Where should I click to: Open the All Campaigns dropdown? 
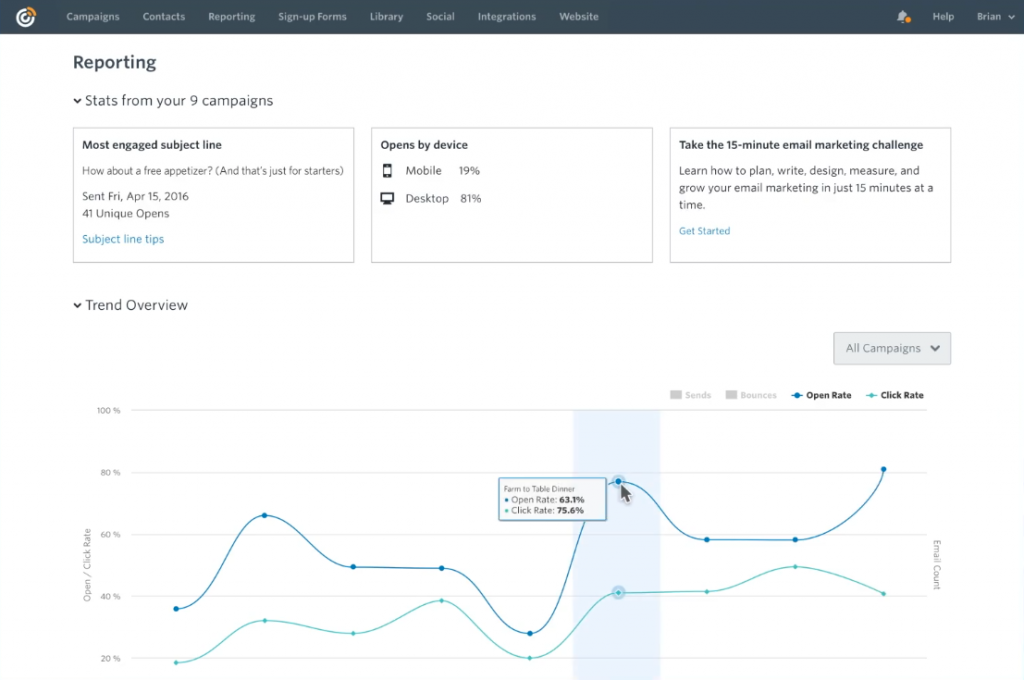click(892, 348)
